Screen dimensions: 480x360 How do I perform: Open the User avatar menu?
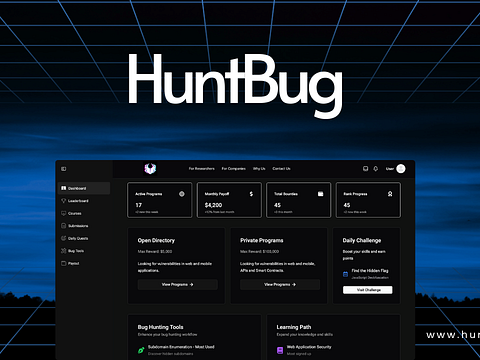401,169
